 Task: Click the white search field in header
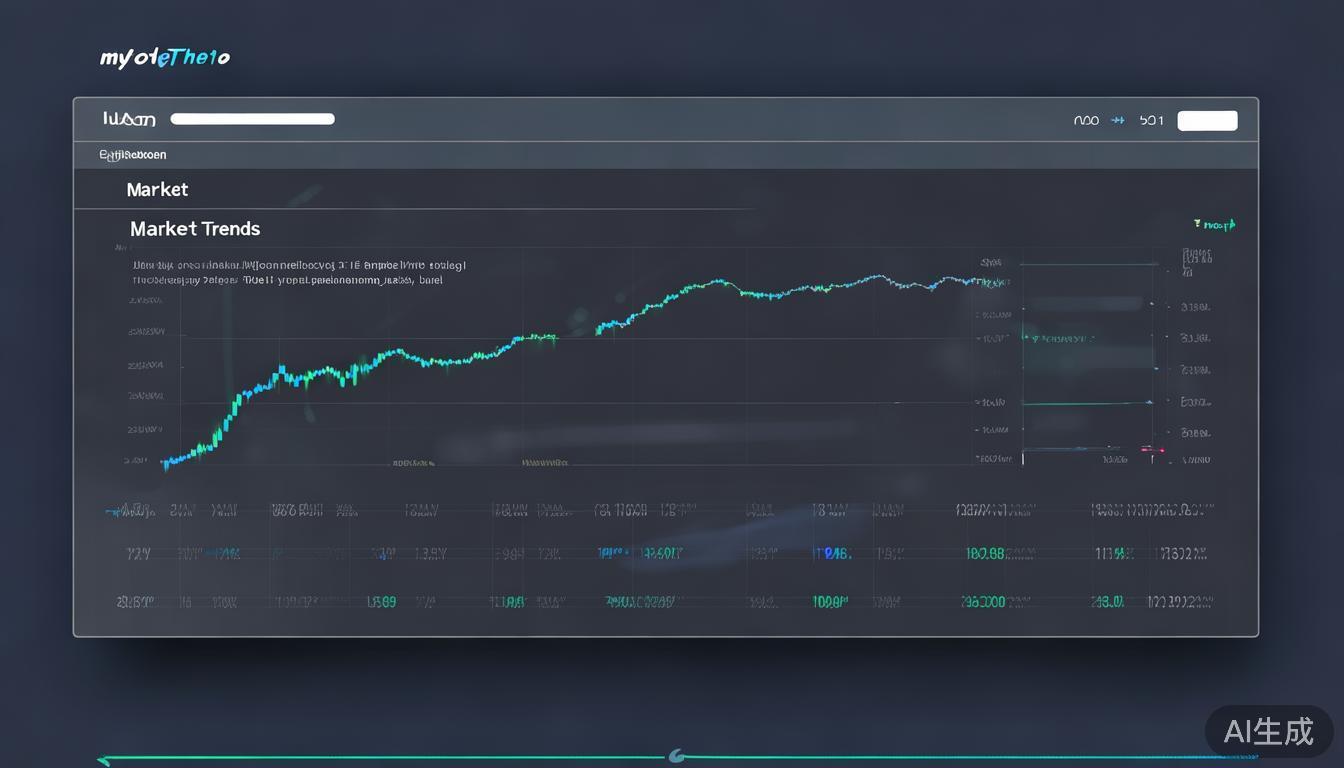click(252, 119)
